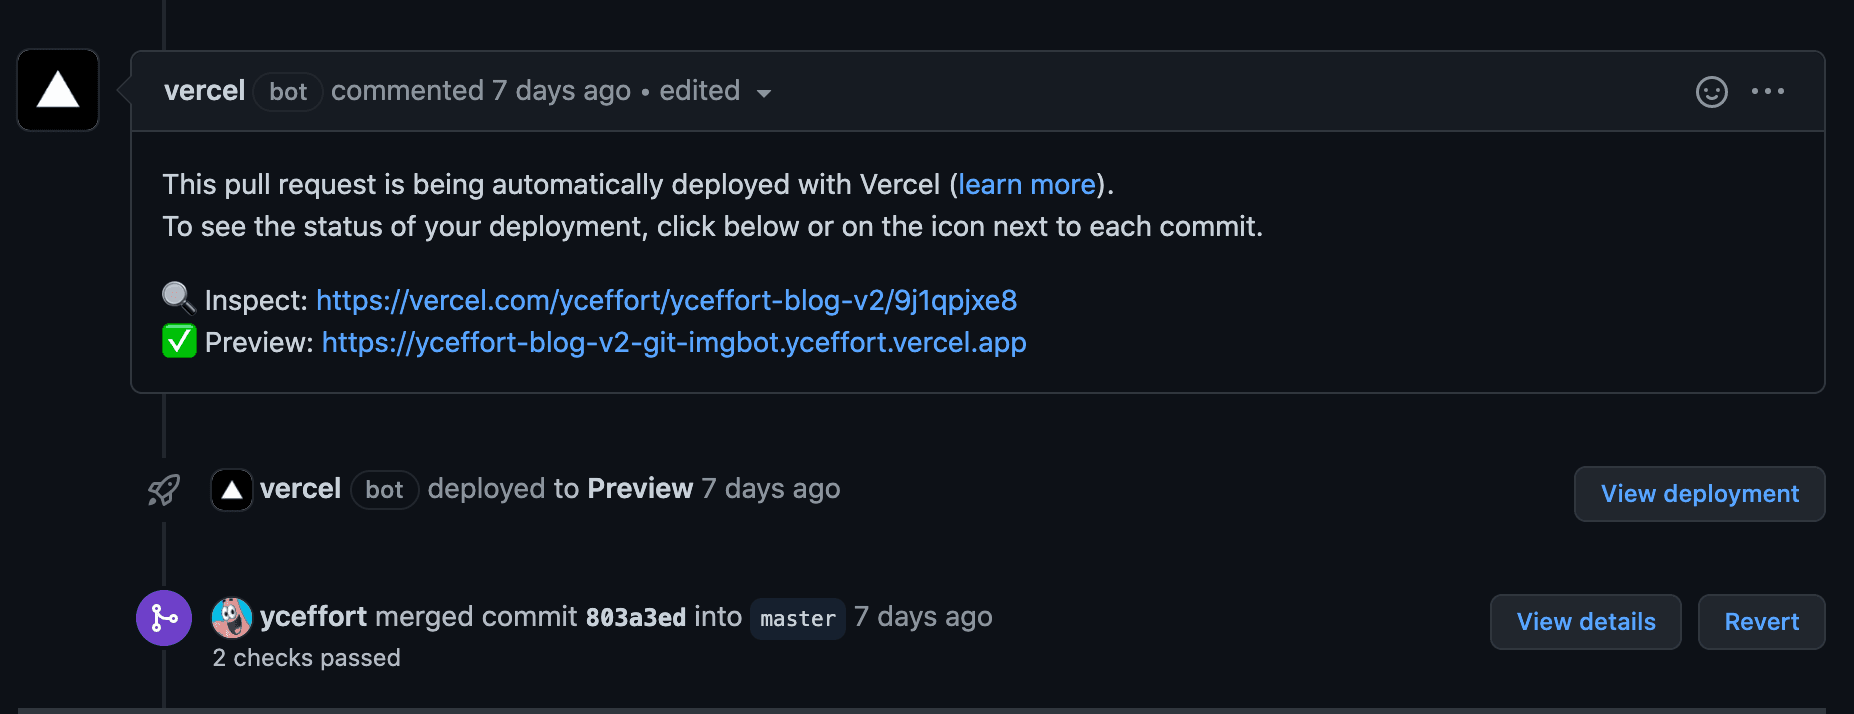Screen dimensions: 1854x714
Task: Open the Vercel Inspect URL
Action: coord(666,300)
